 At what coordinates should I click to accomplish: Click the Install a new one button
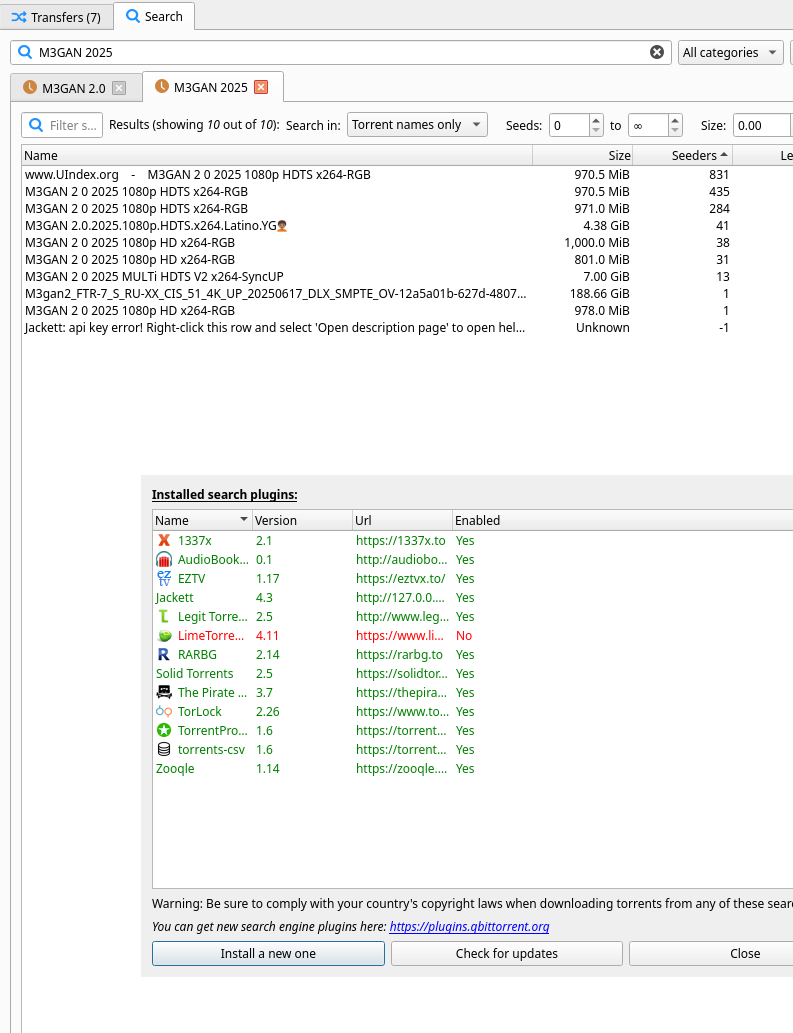[268, 953]
